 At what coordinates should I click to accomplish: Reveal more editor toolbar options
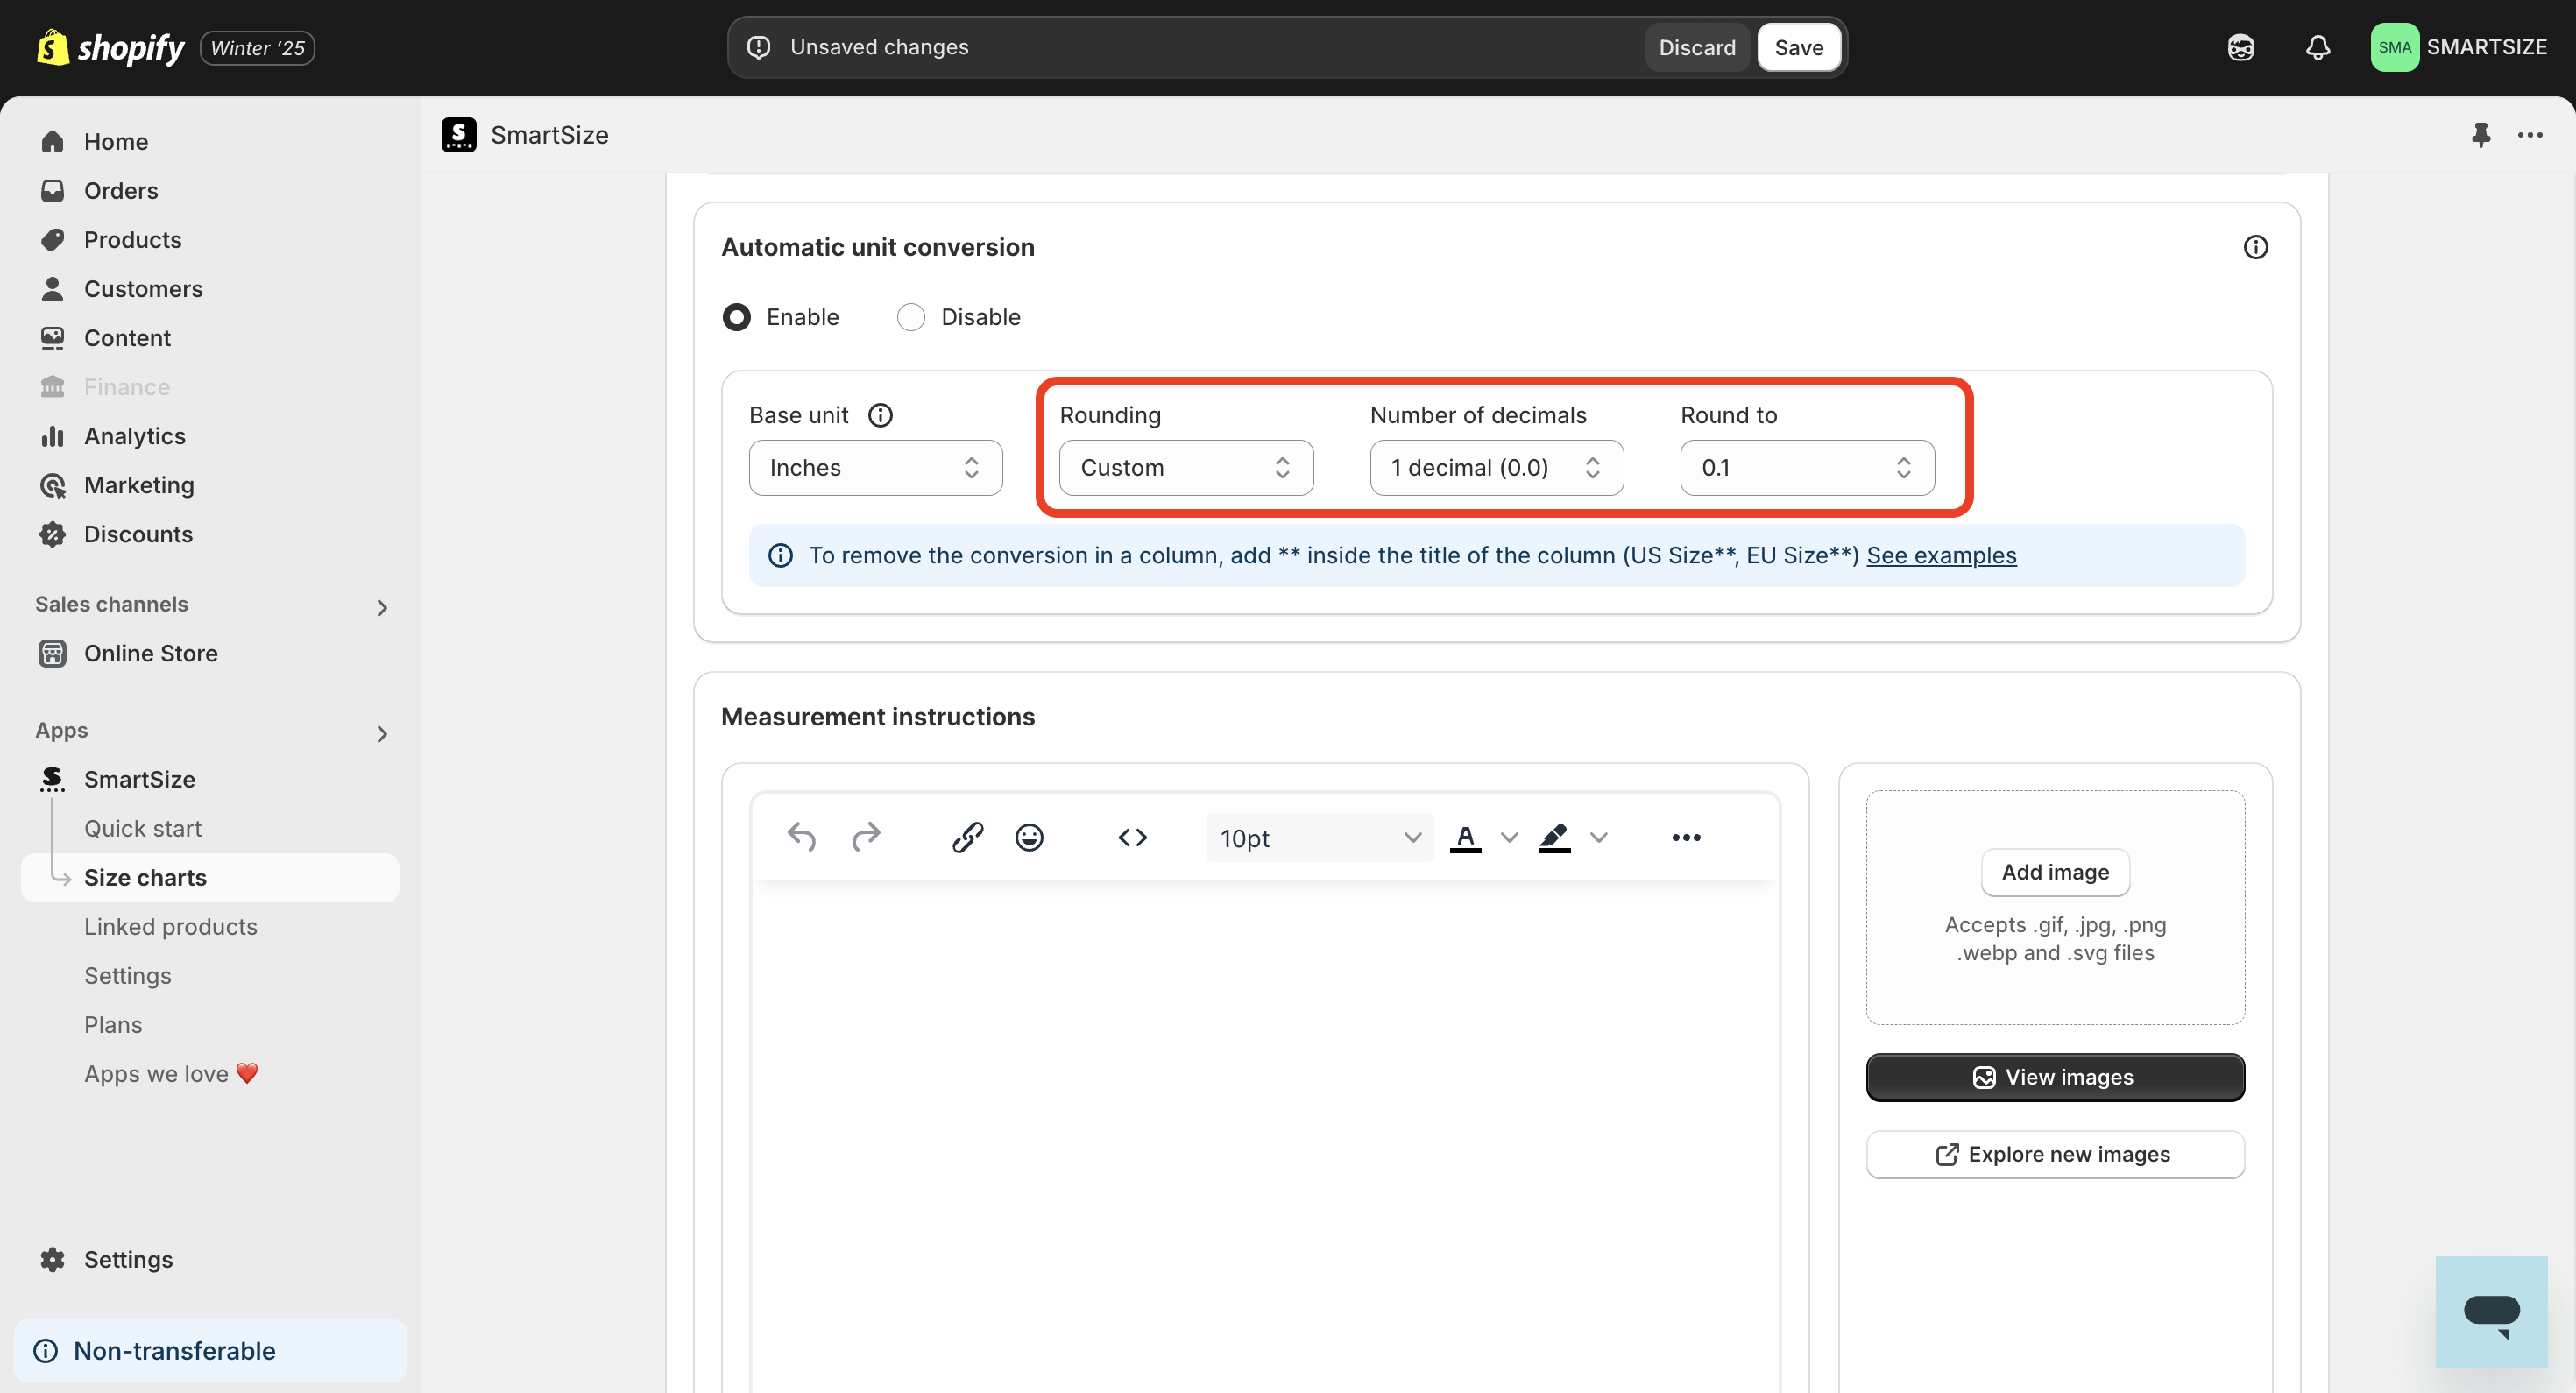tap(1686, 837)
